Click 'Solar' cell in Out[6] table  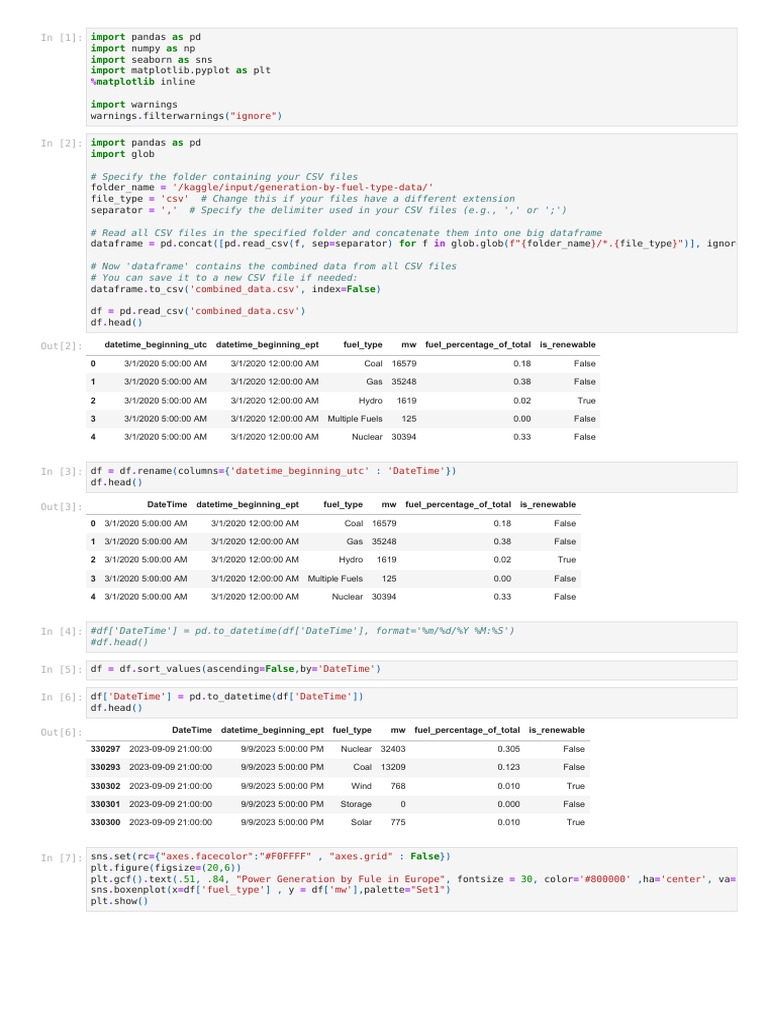[x=361, y=823]
